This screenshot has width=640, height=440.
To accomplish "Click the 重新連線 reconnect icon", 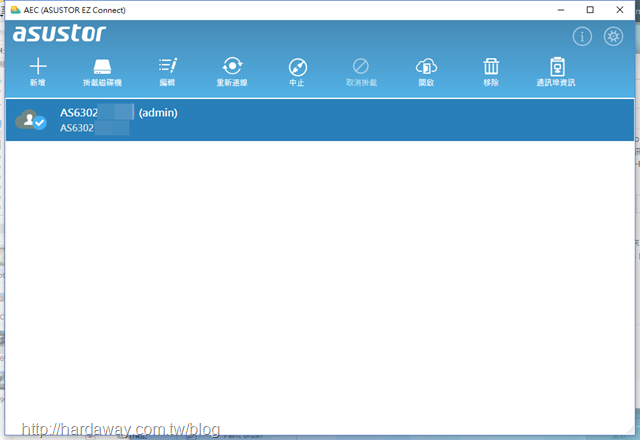I will point(232,66).
